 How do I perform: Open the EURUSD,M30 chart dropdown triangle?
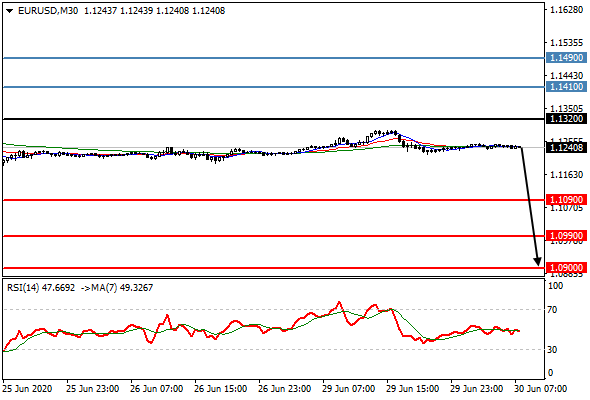(10, 11)
